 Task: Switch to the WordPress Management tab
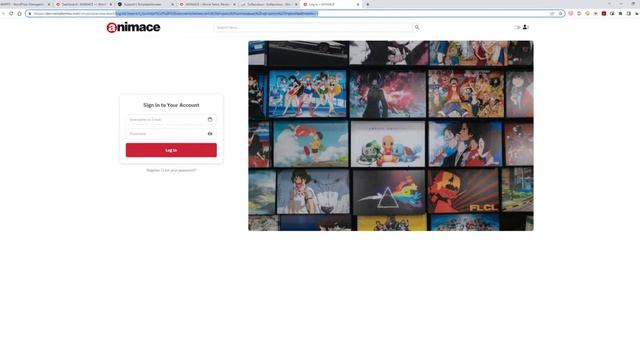[x=25, y=4]
